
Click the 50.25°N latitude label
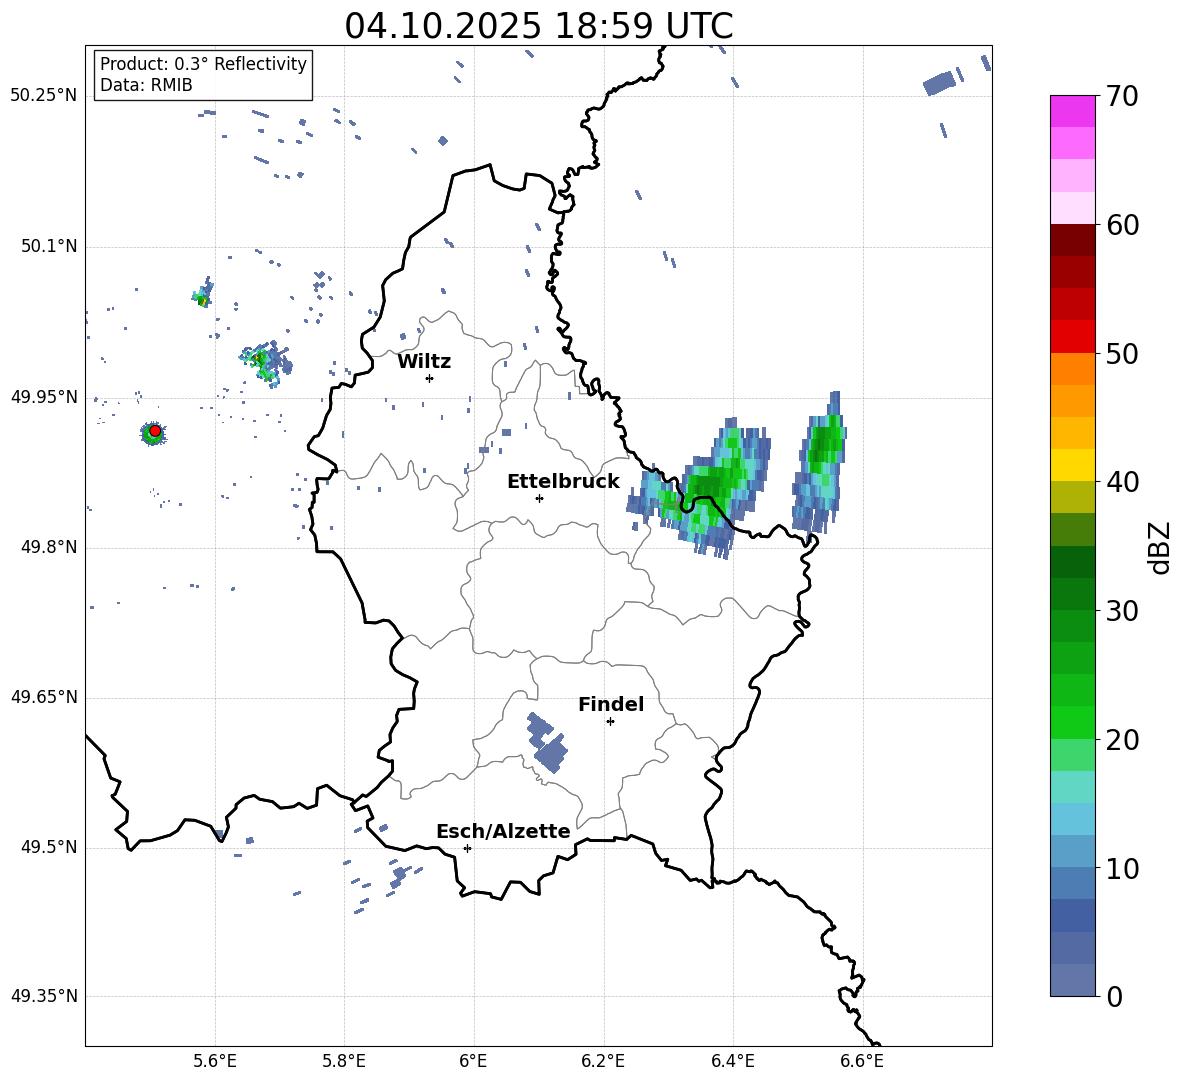pyautogui.click(x=44, y=96)
